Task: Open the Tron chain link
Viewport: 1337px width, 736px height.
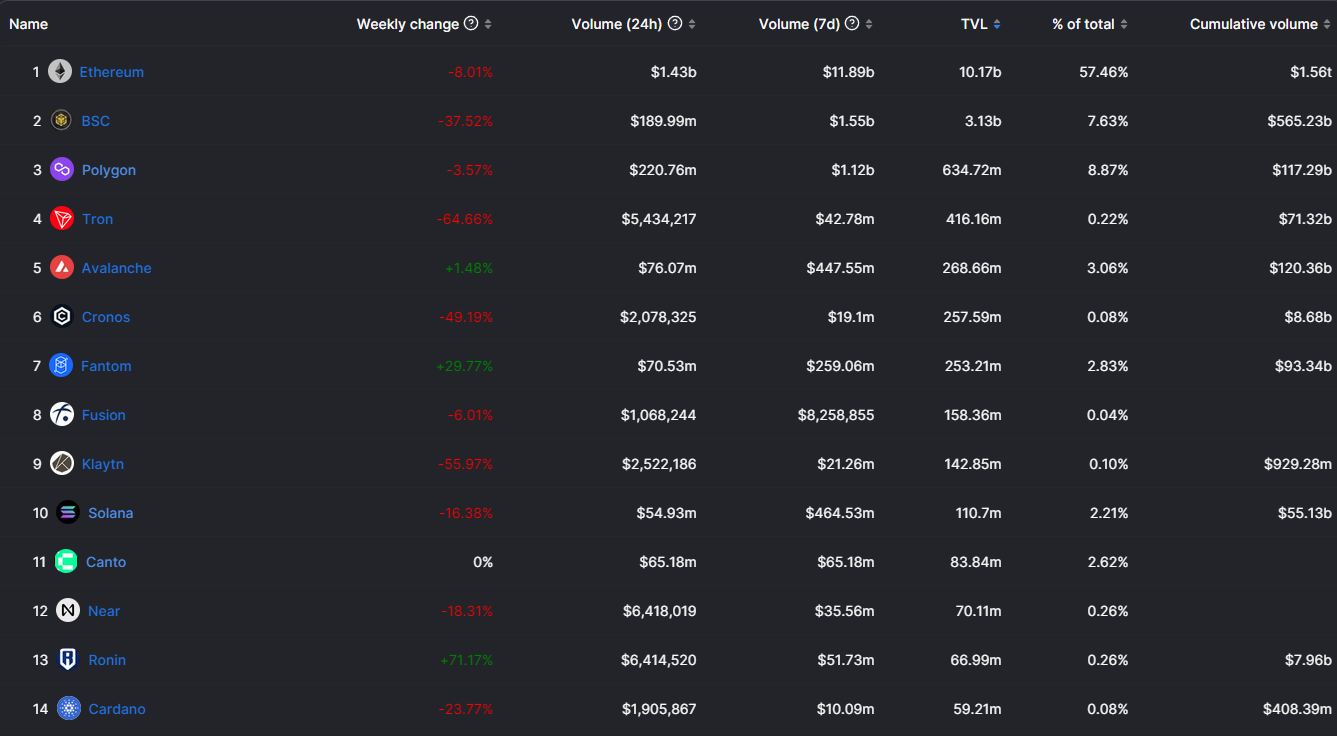Action: (x=98, y=219)
